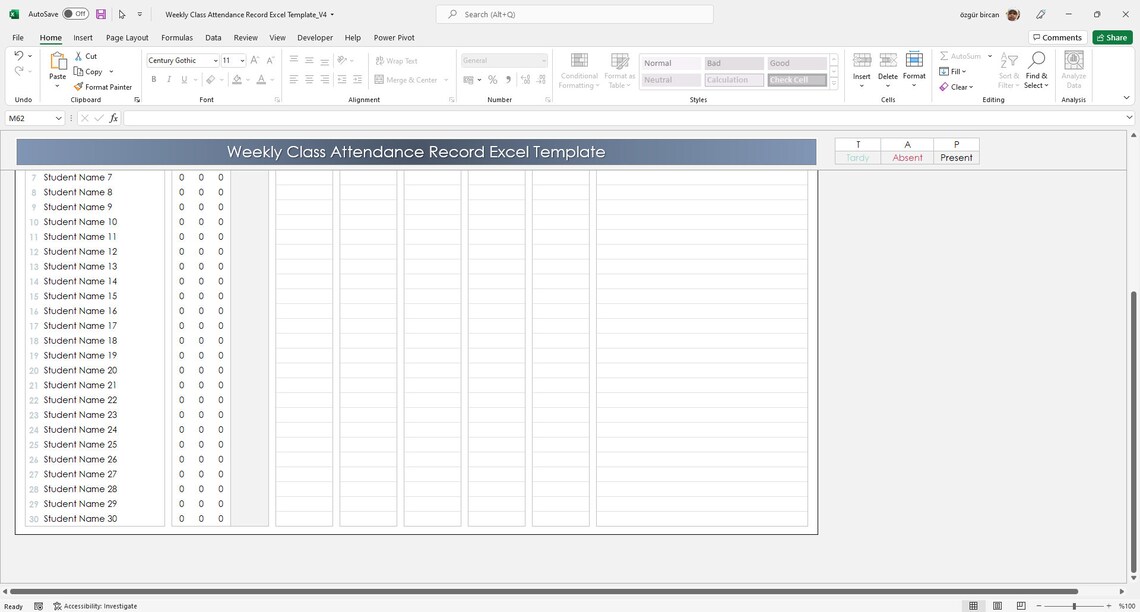
Task: Save the workbook with the Save icon
Action: click(100, 13)
